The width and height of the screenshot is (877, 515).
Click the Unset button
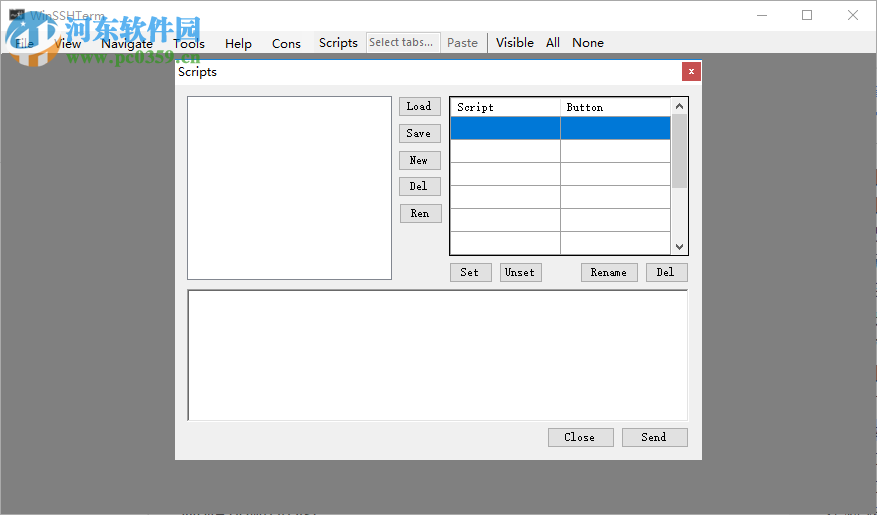(521, 272)
